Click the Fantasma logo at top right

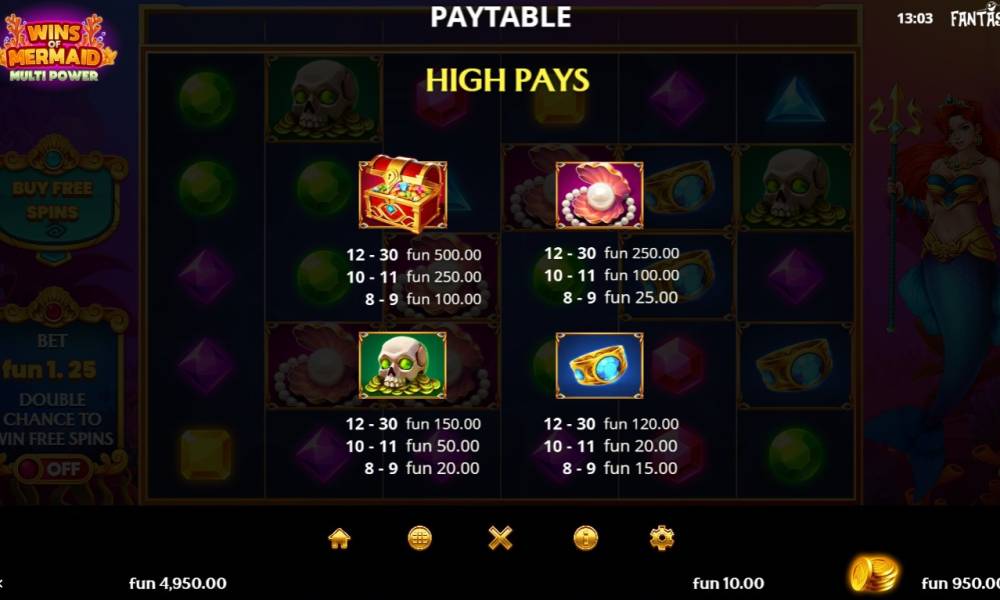[975, 18]
